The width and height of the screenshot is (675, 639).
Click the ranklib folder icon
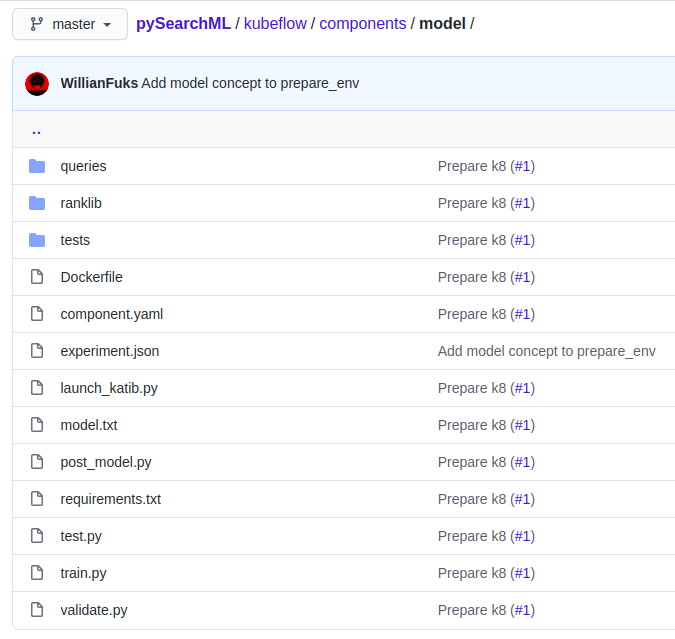click(37, 203)
